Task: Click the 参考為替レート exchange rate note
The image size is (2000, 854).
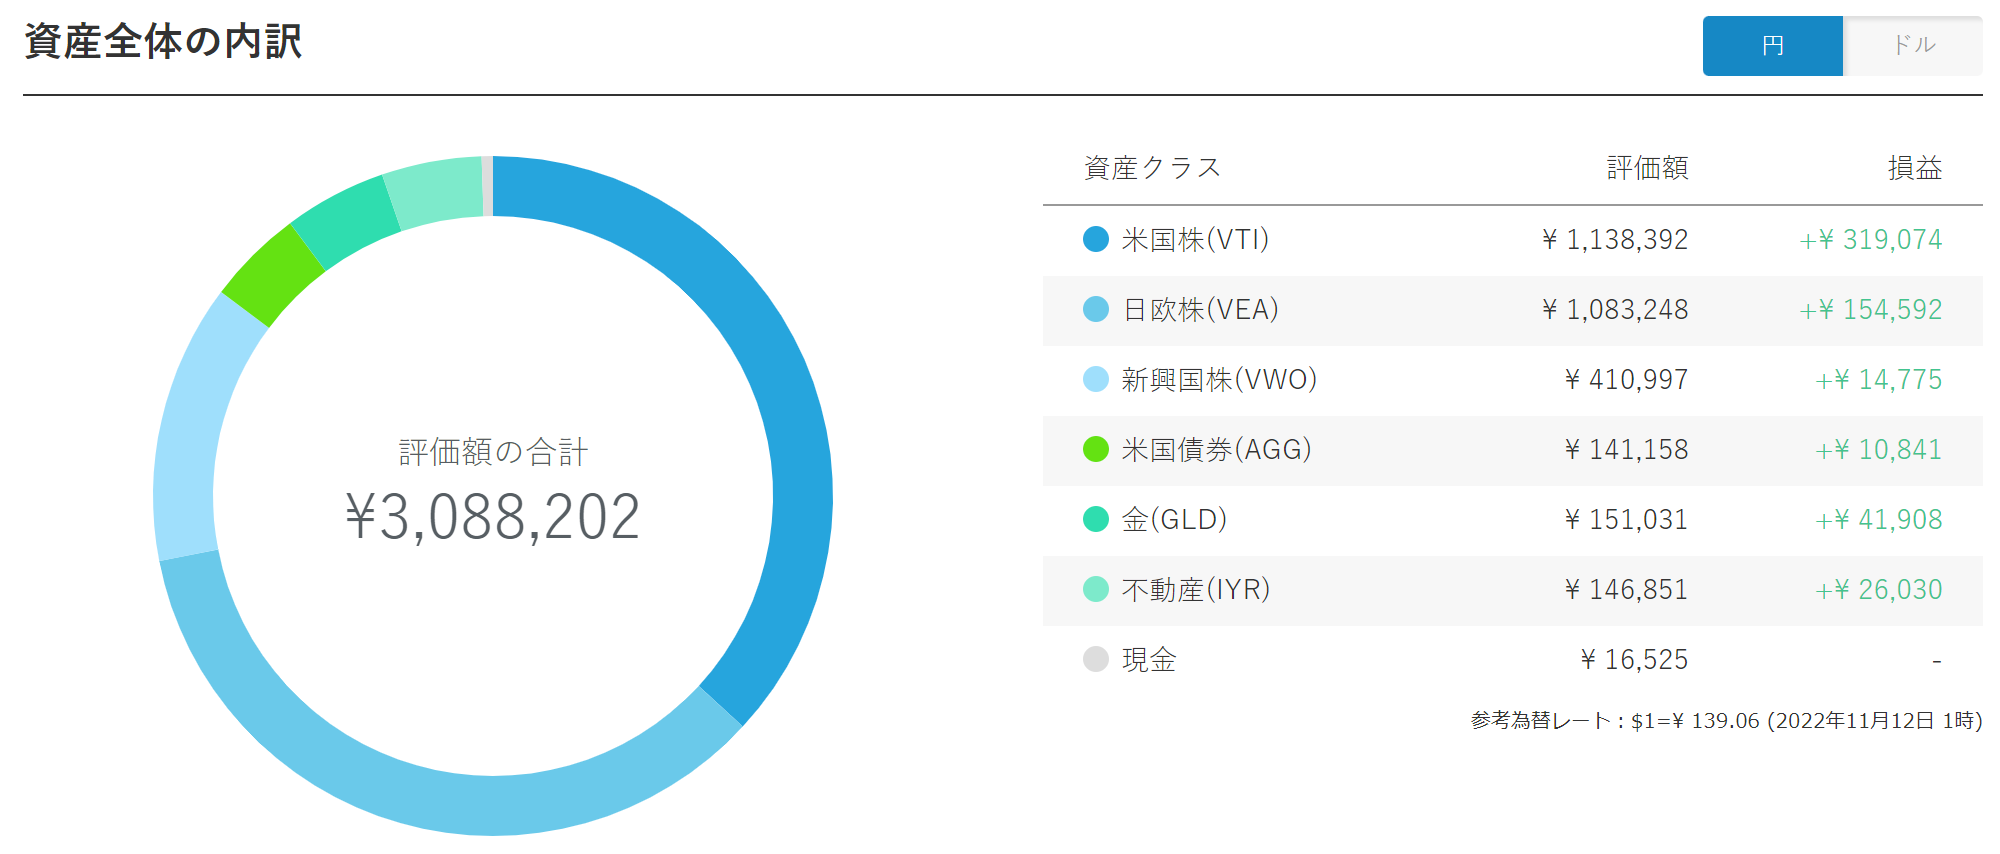Action: [x=1726, y=721]
